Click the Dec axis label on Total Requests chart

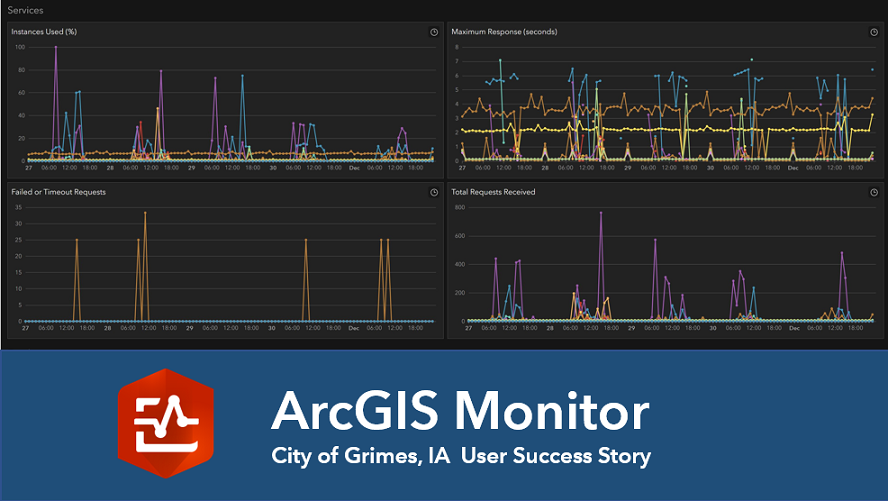[795, 328]
